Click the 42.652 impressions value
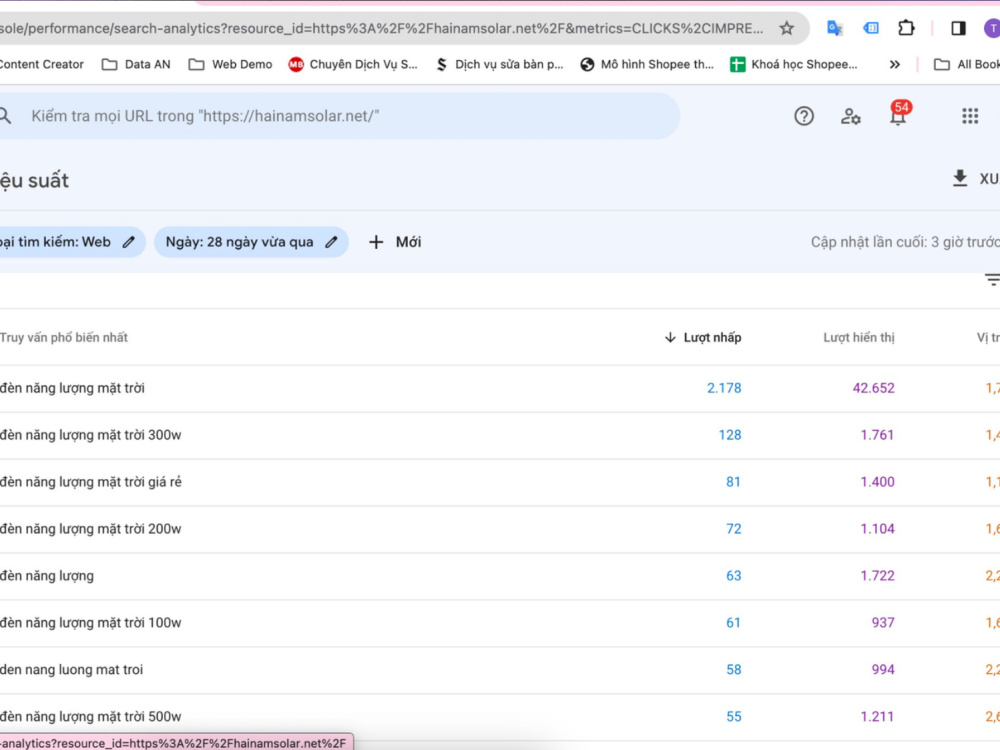This screenshot has width=1000, height=750. pyautogui.click(x=874, y=388)
